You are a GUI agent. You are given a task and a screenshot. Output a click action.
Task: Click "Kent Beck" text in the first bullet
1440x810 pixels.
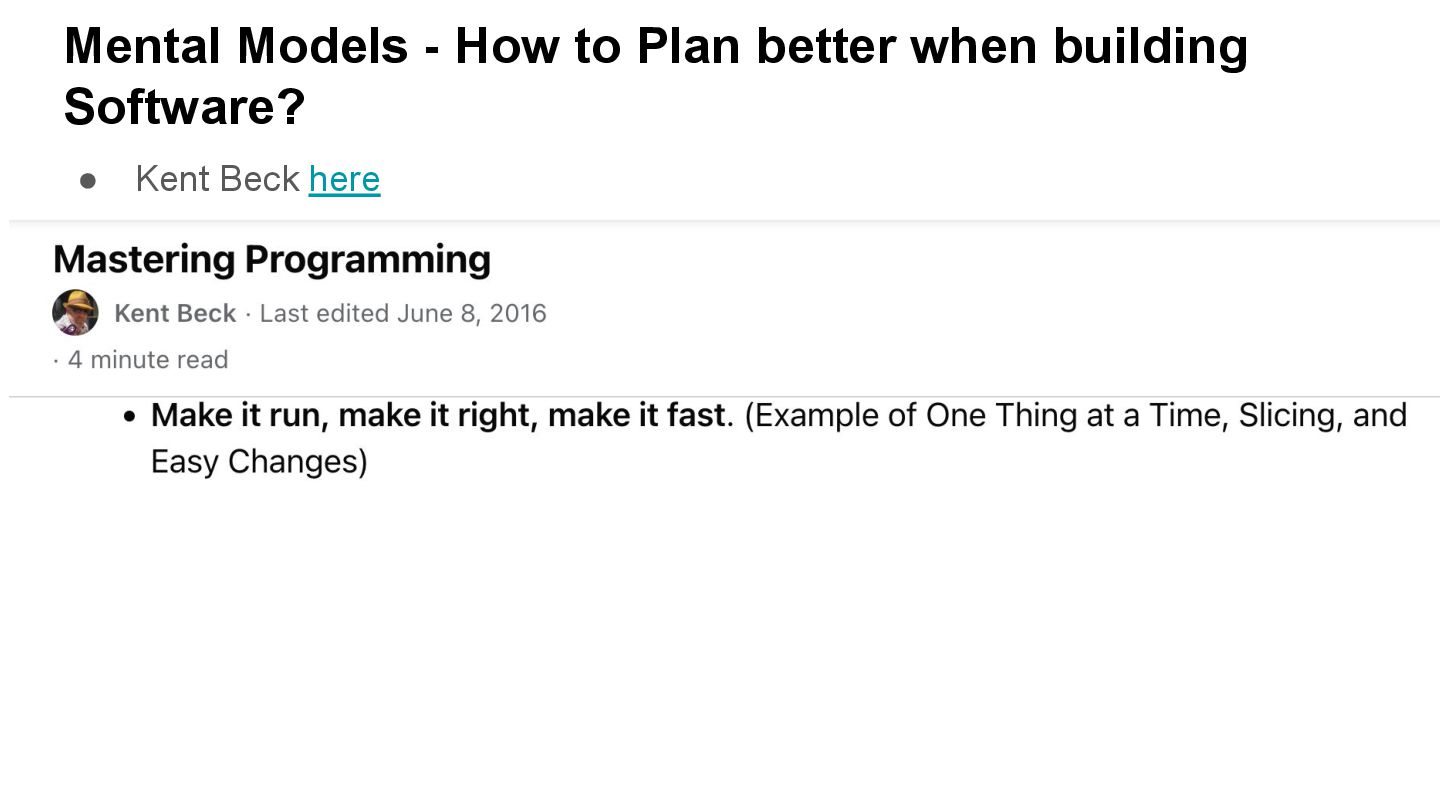coord(217,179)
